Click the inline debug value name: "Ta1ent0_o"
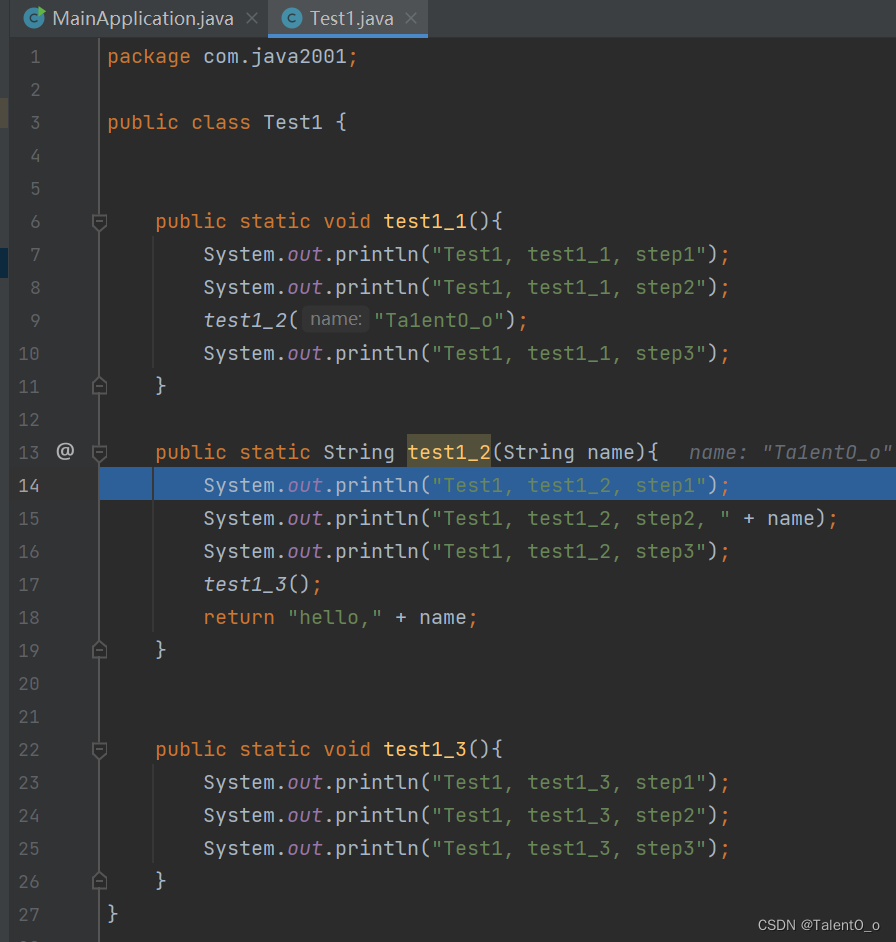 [790, 452]
